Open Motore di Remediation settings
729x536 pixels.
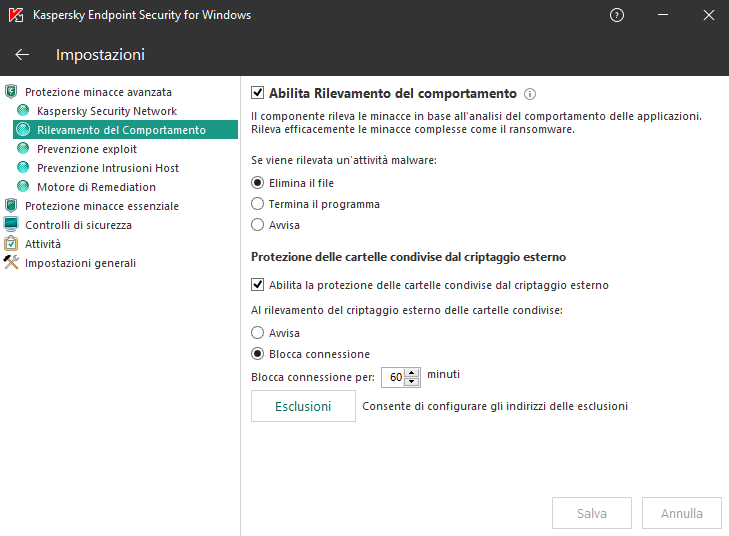[96, 187]
